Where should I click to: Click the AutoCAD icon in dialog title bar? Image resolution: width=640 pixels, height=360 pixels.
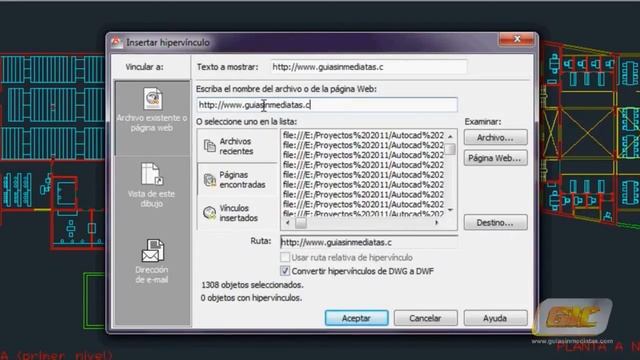[x=116, y=42]
